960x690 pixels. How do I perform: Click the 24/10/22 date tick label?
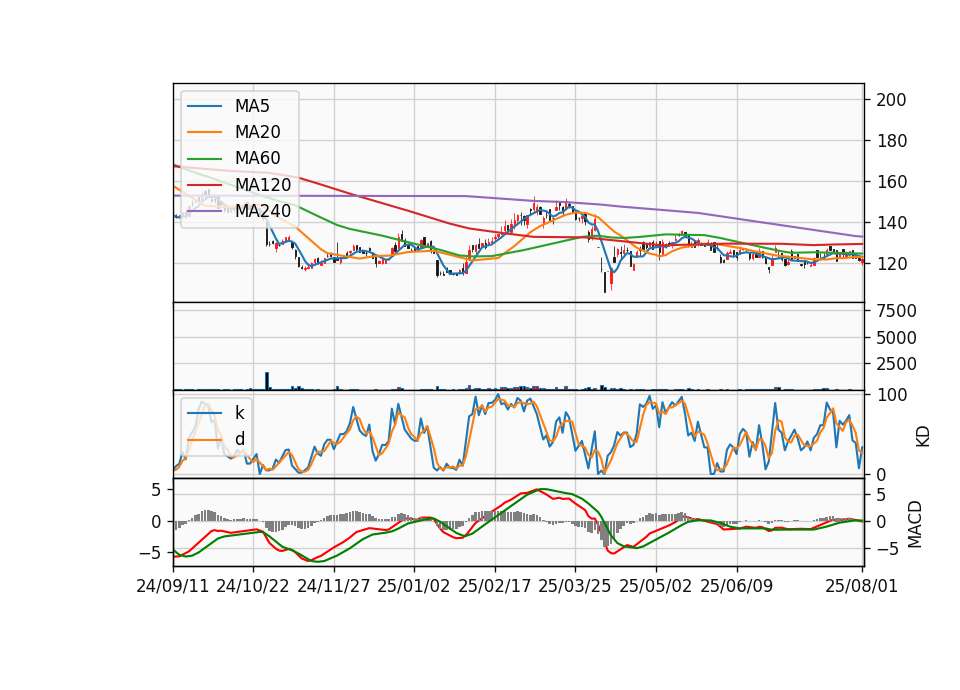253,586
